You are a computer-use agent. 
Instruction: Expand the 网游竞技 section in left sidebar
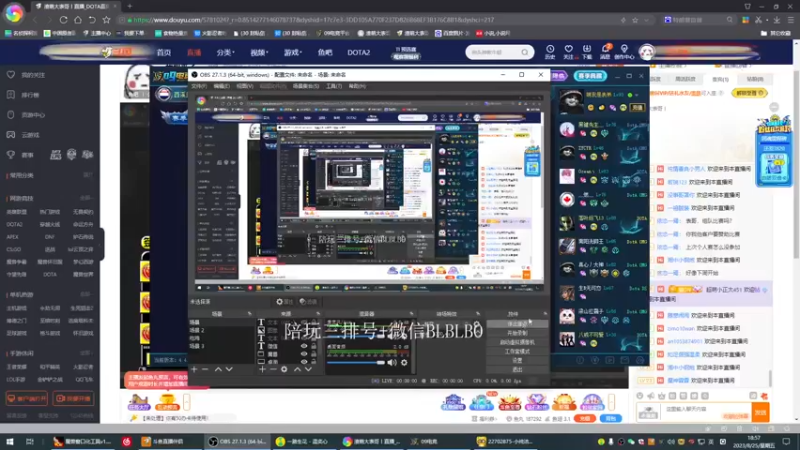86,198
